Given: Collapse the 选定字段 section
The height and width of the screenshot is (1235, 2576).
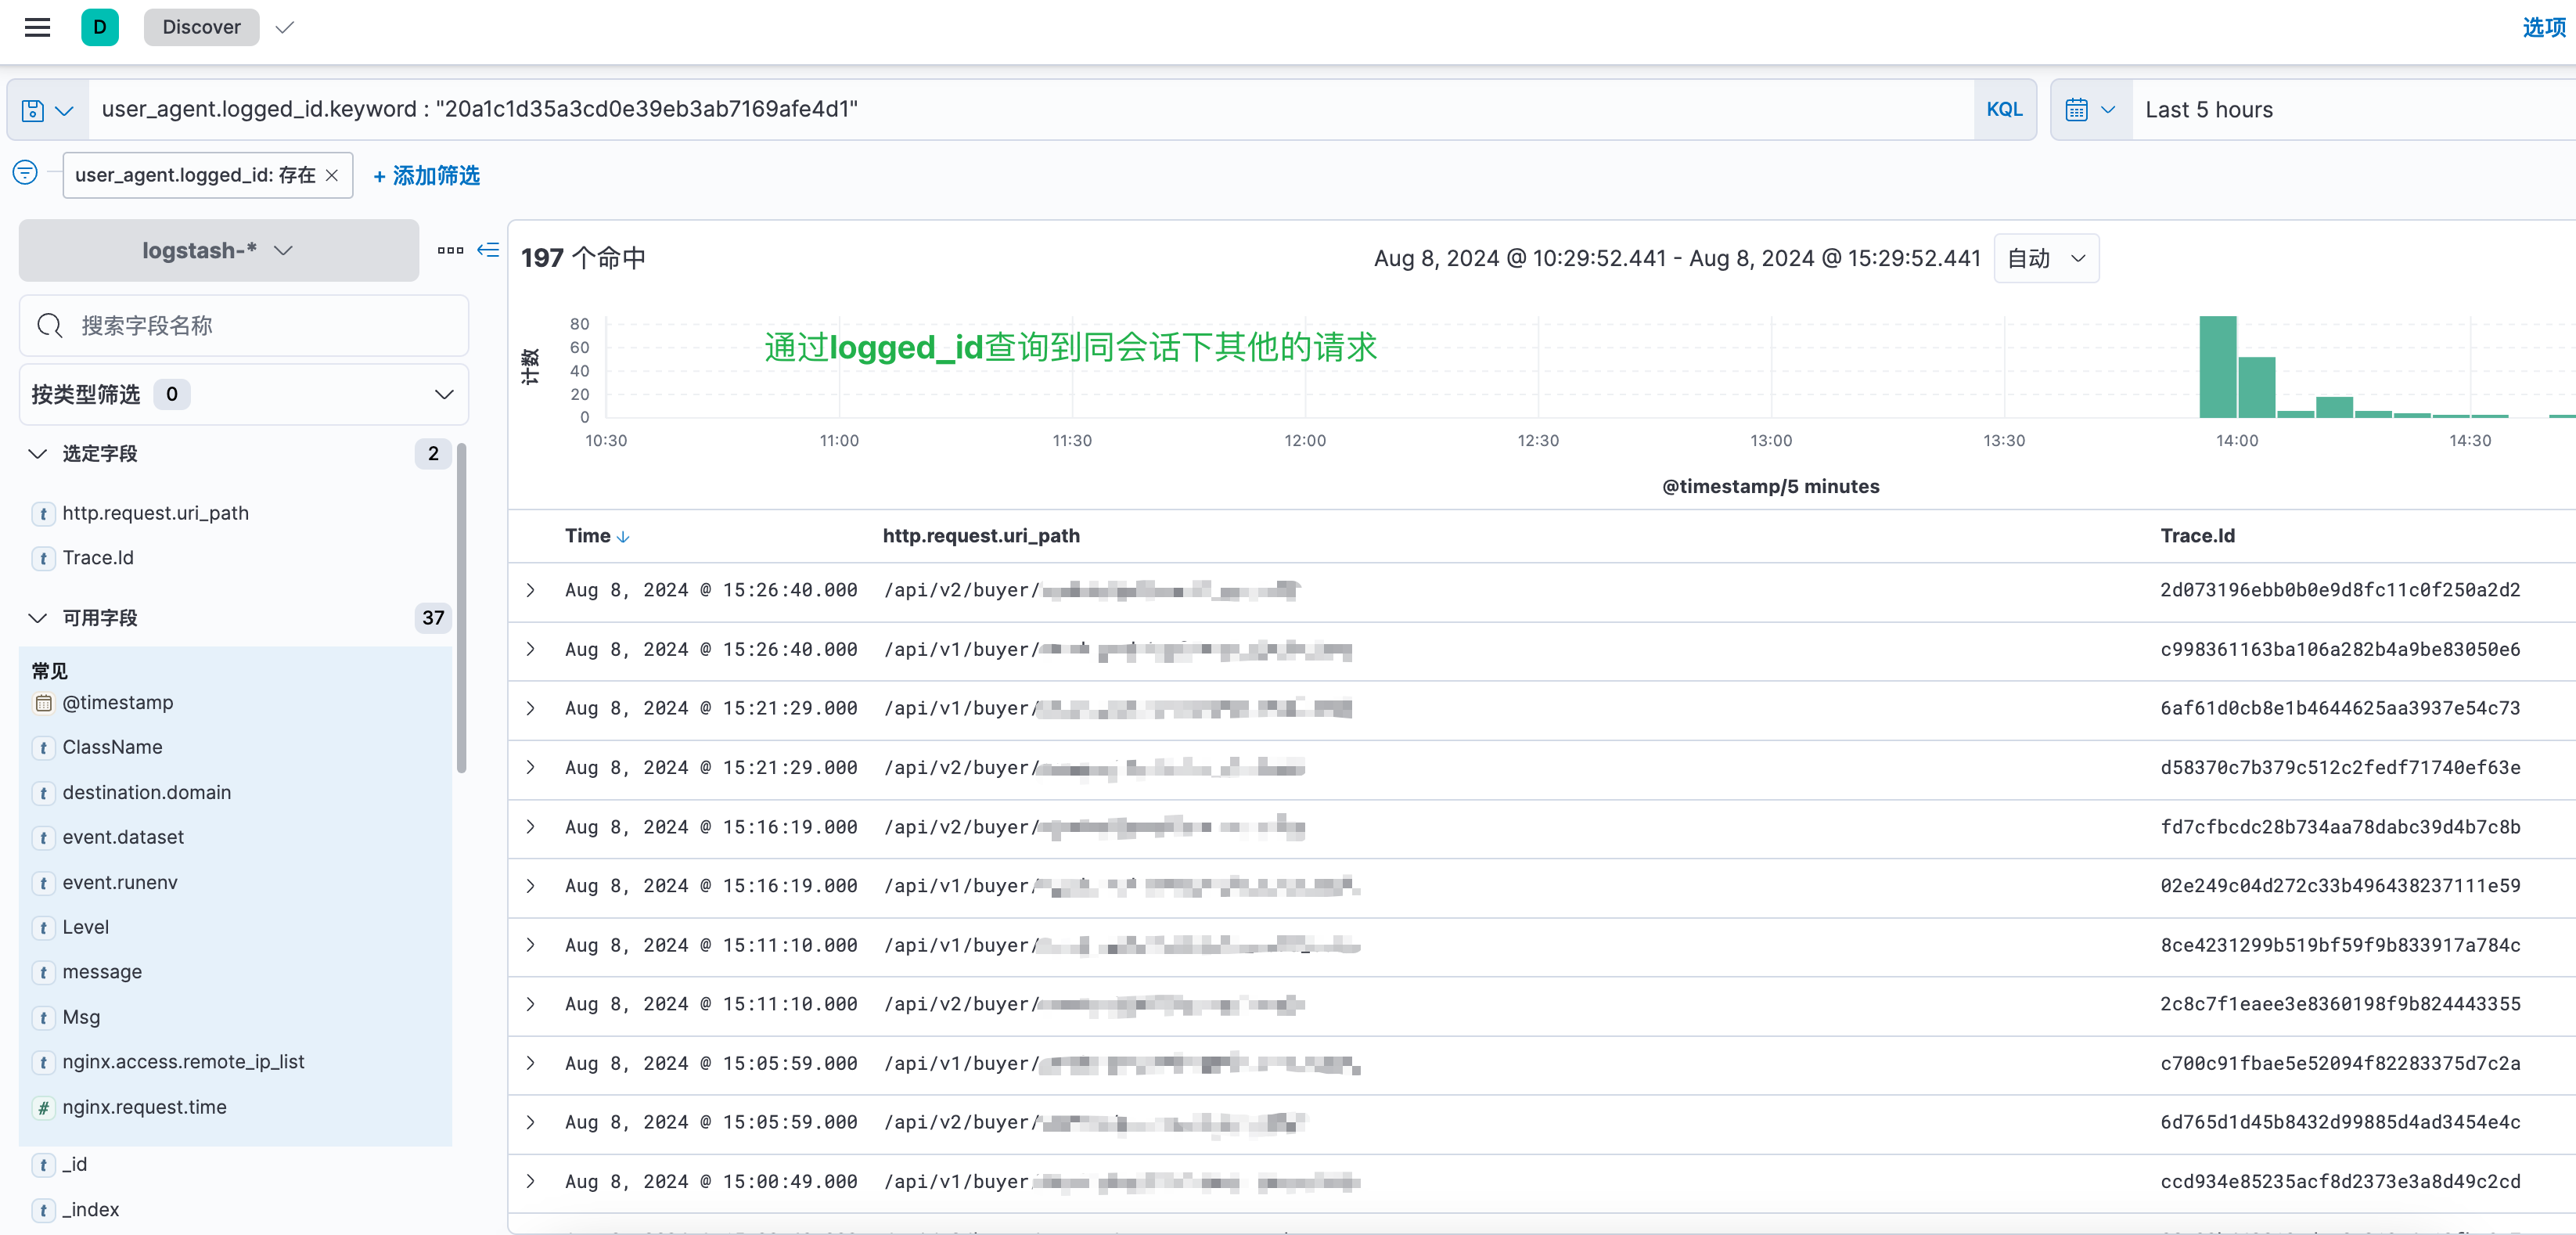Looking at the screenshot, I should tap(38, 454).
